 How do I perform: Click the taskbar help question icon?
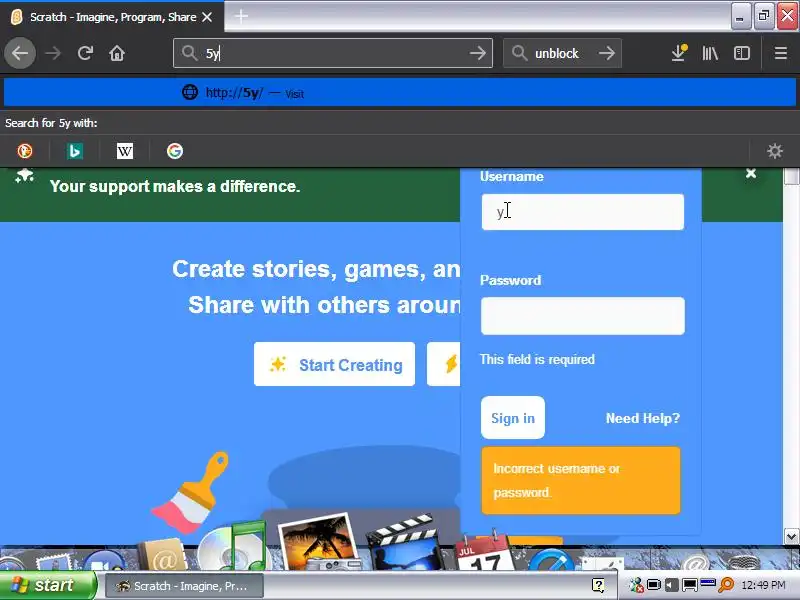598,585
